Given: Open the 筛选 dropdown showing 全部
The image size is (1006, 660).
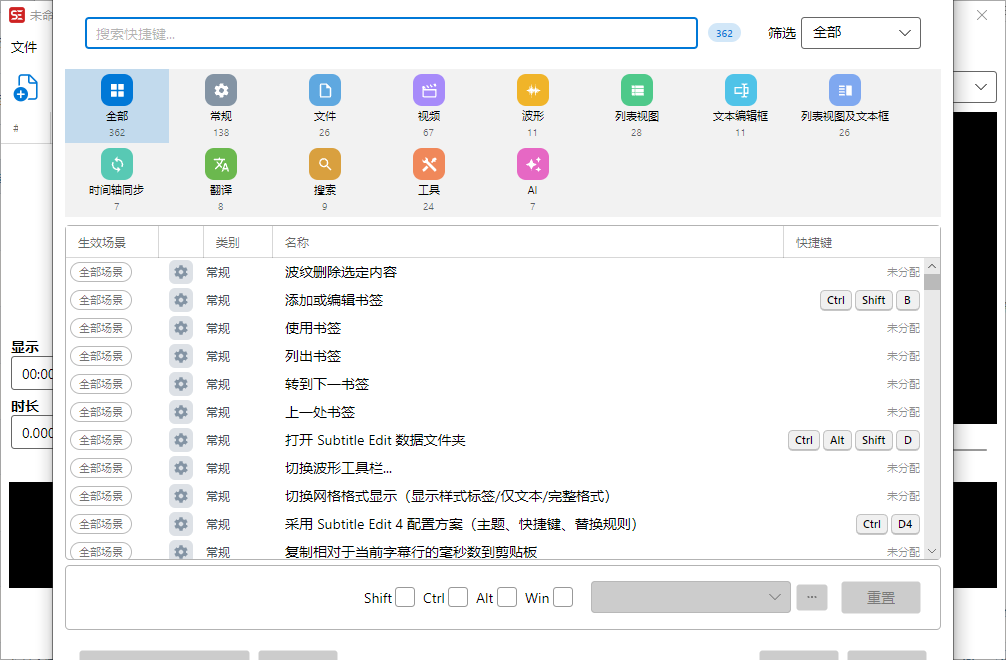Looking at the screenshot, I should pos(860,33).
